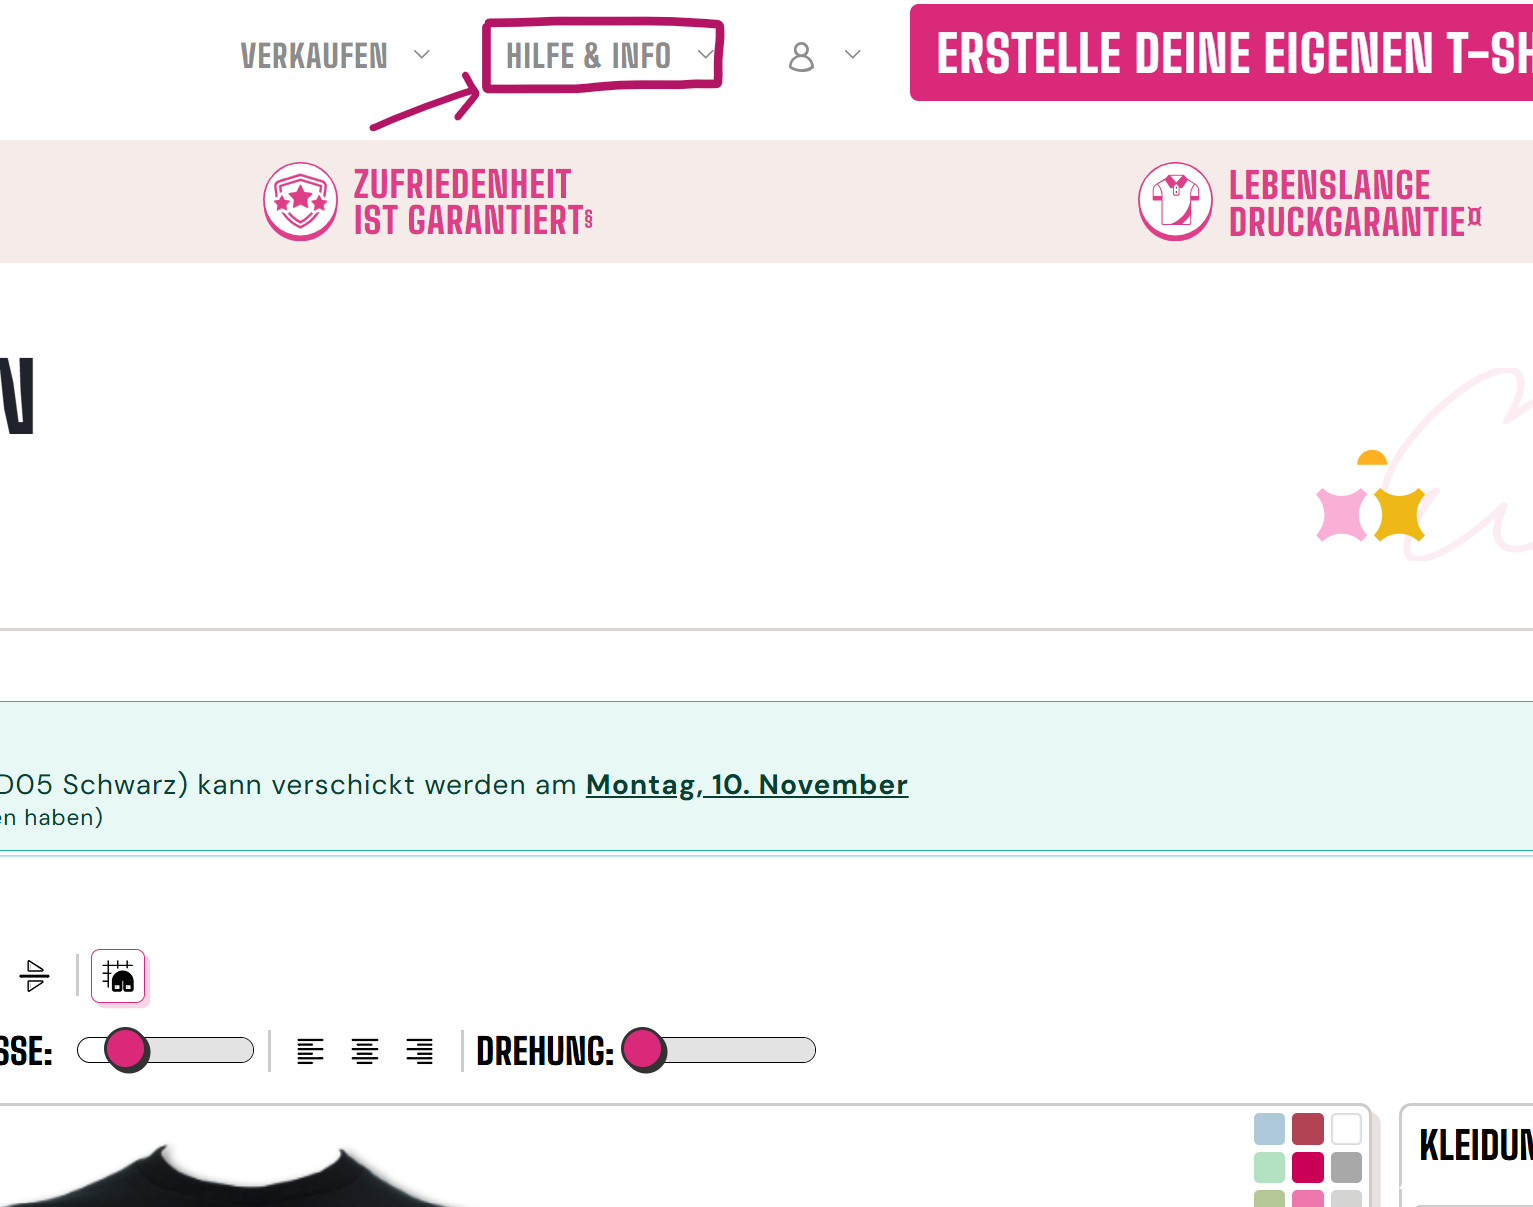The image size is (1533, 1207).
Task: Click the Drehung rotation slider handle
Action: [643, 1050]
